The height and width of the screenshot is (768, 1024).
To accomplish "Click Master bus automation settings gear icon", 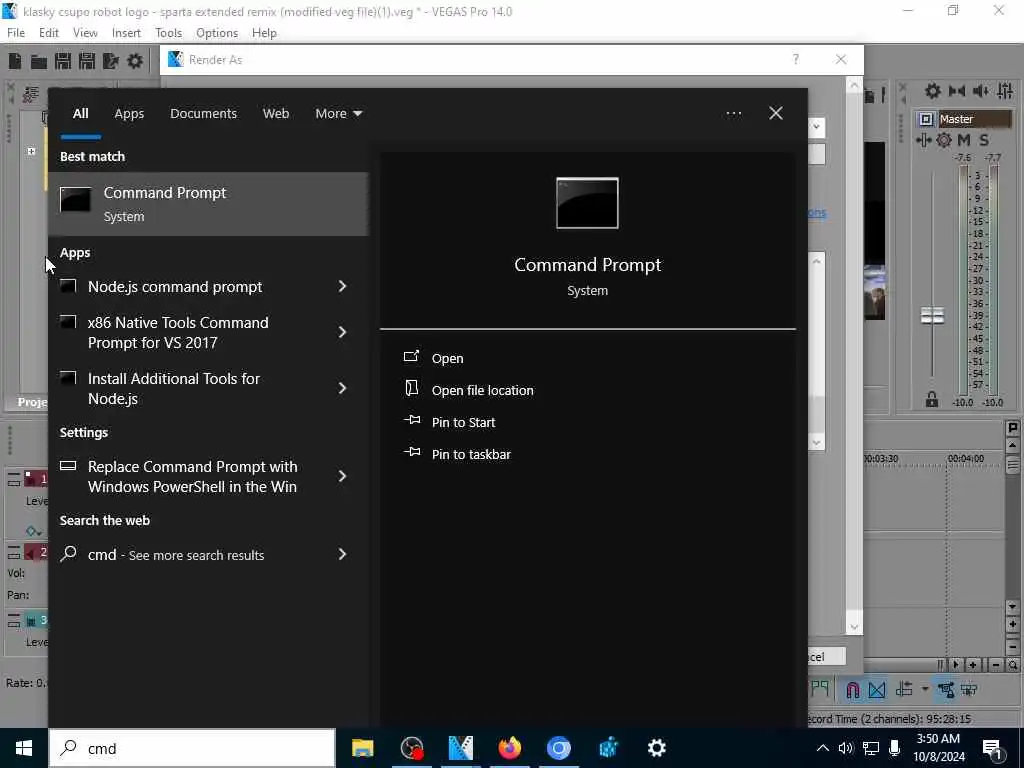I will point(944,140).
